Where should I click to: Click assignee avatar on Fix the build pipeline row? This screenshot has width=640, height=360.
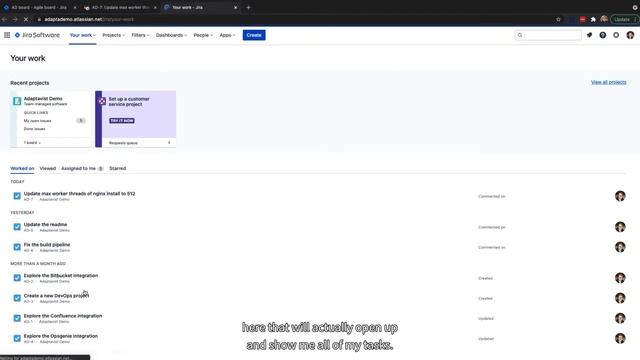(x=620, y=247)
